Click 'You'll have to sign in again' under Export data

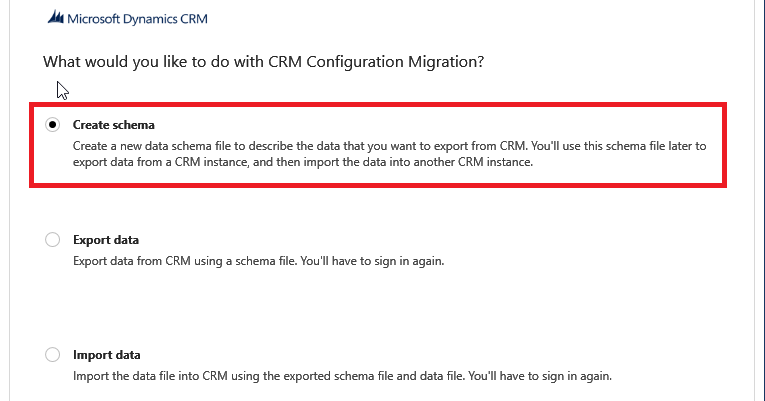[372, 261]
